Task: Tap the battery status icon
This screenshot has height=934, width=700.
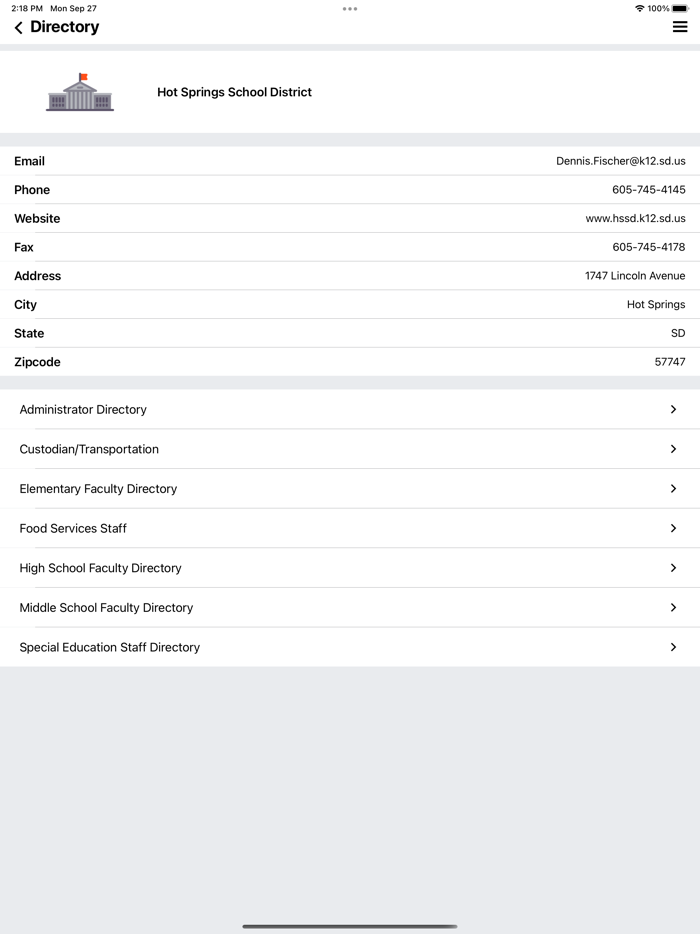Action: click(680, 8)
